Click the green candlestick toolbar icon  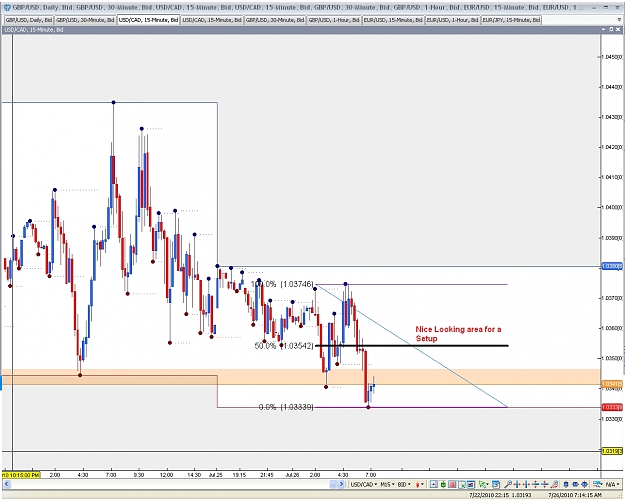click(x=443, y=484)
